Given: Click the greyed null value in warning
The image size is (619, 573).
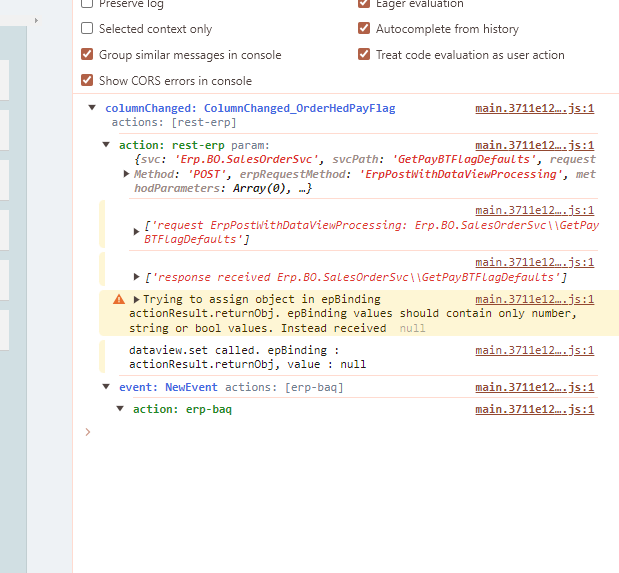Looking at the screenshot, I should [412, 328].
